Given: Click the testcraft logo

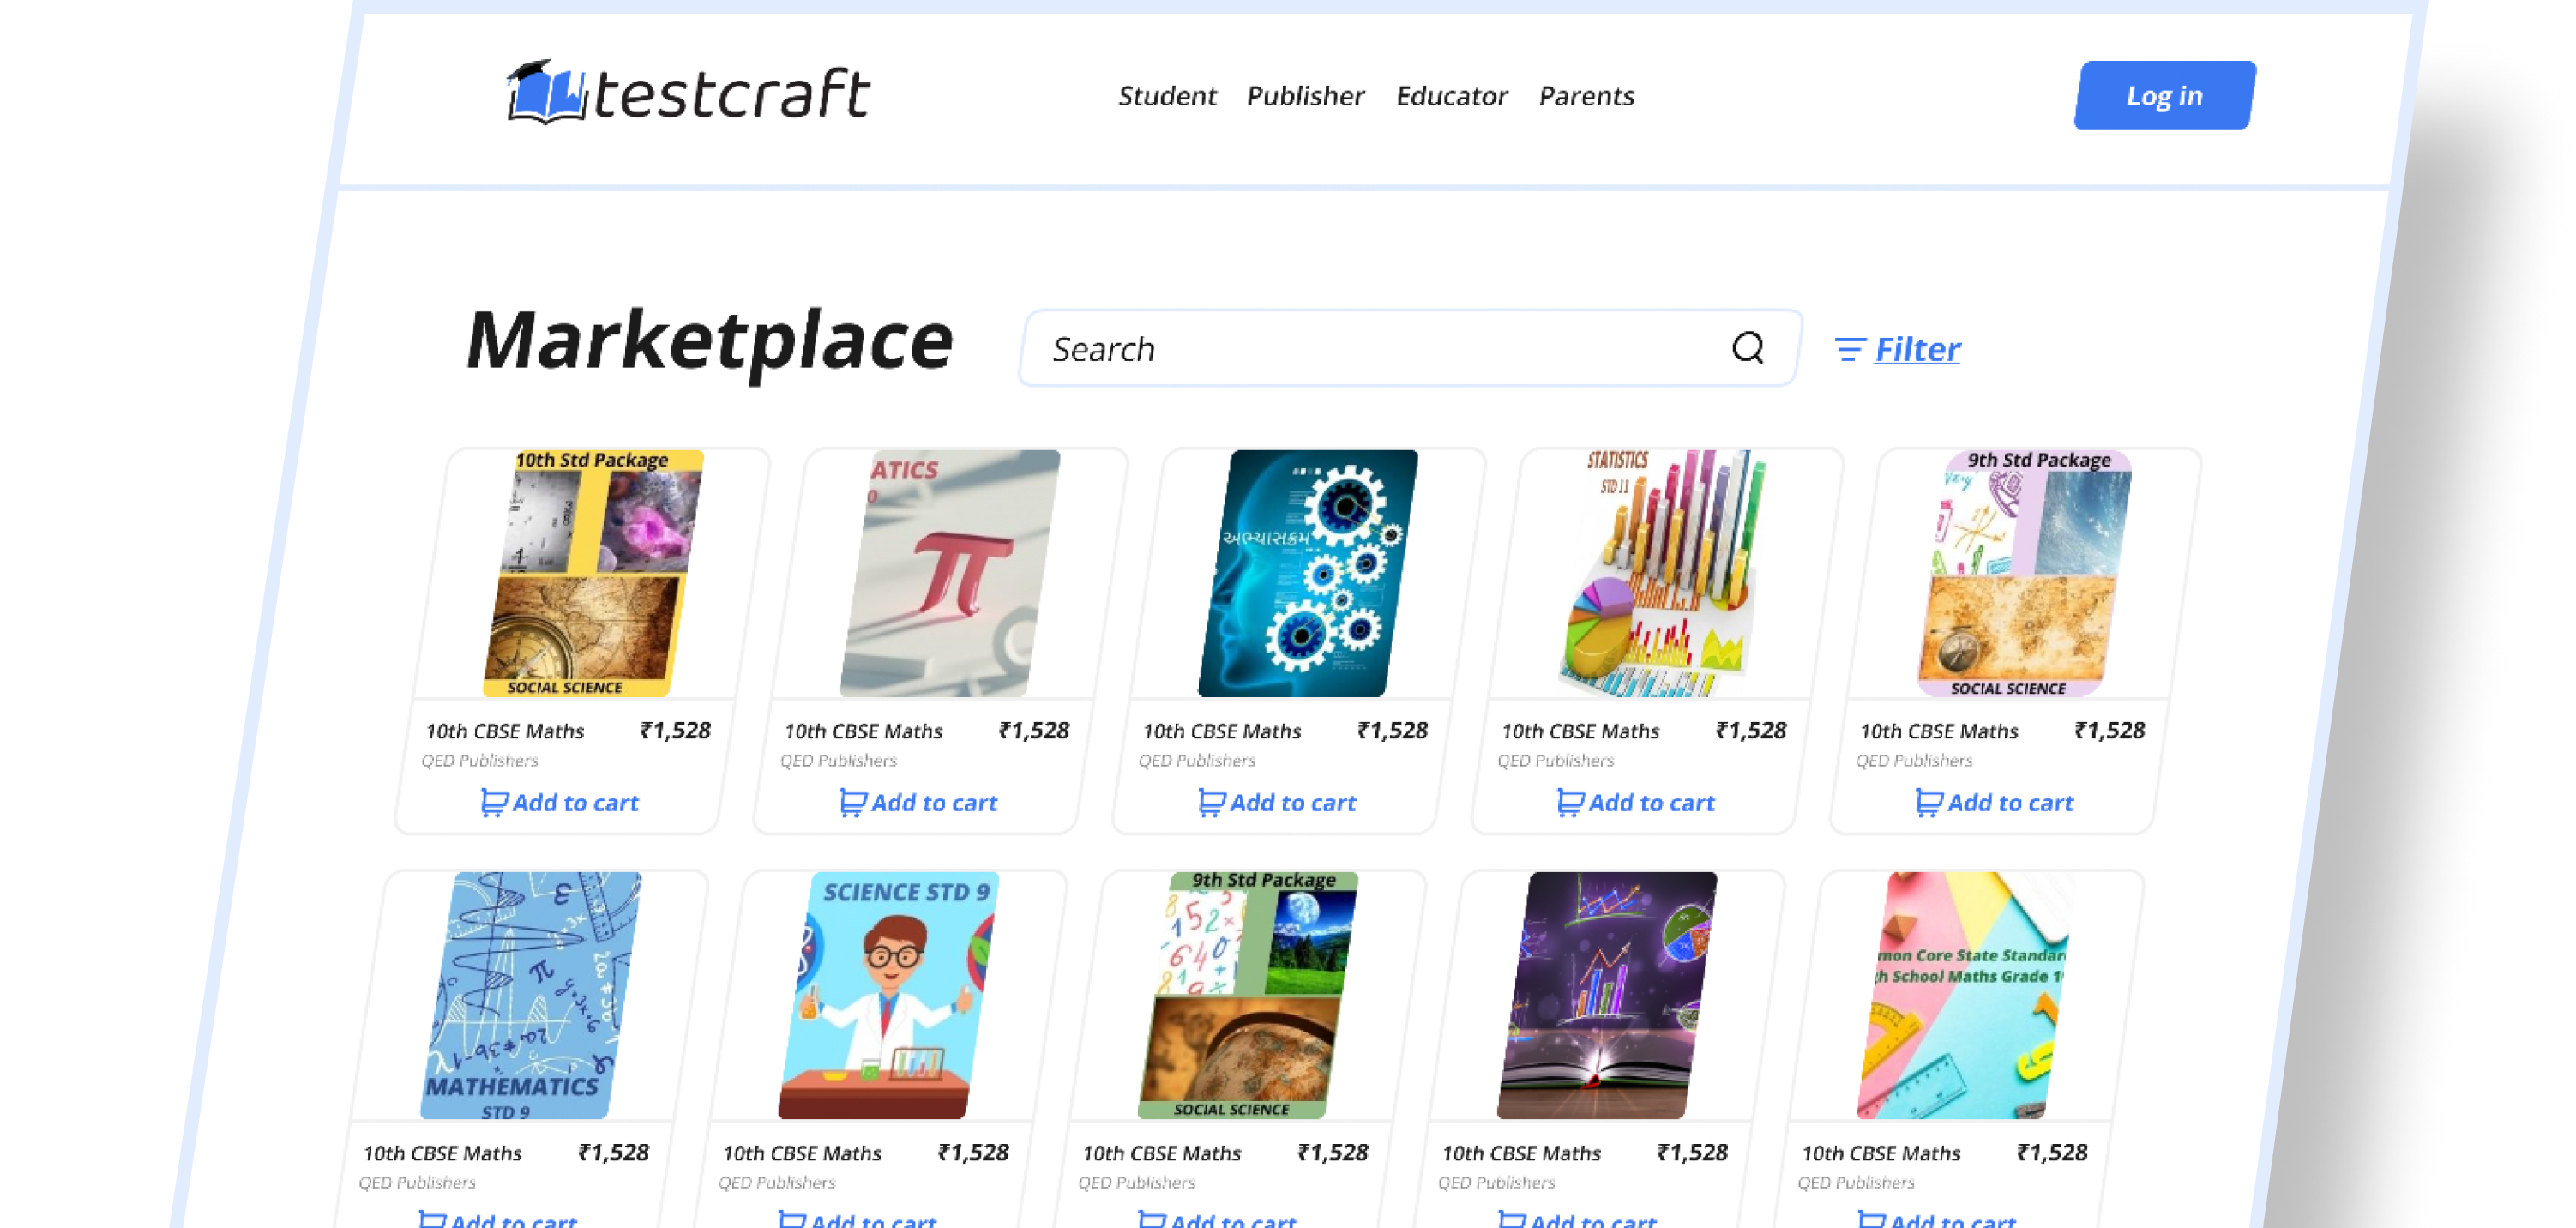Looking at the screenshot, I should tap(688, 93).
